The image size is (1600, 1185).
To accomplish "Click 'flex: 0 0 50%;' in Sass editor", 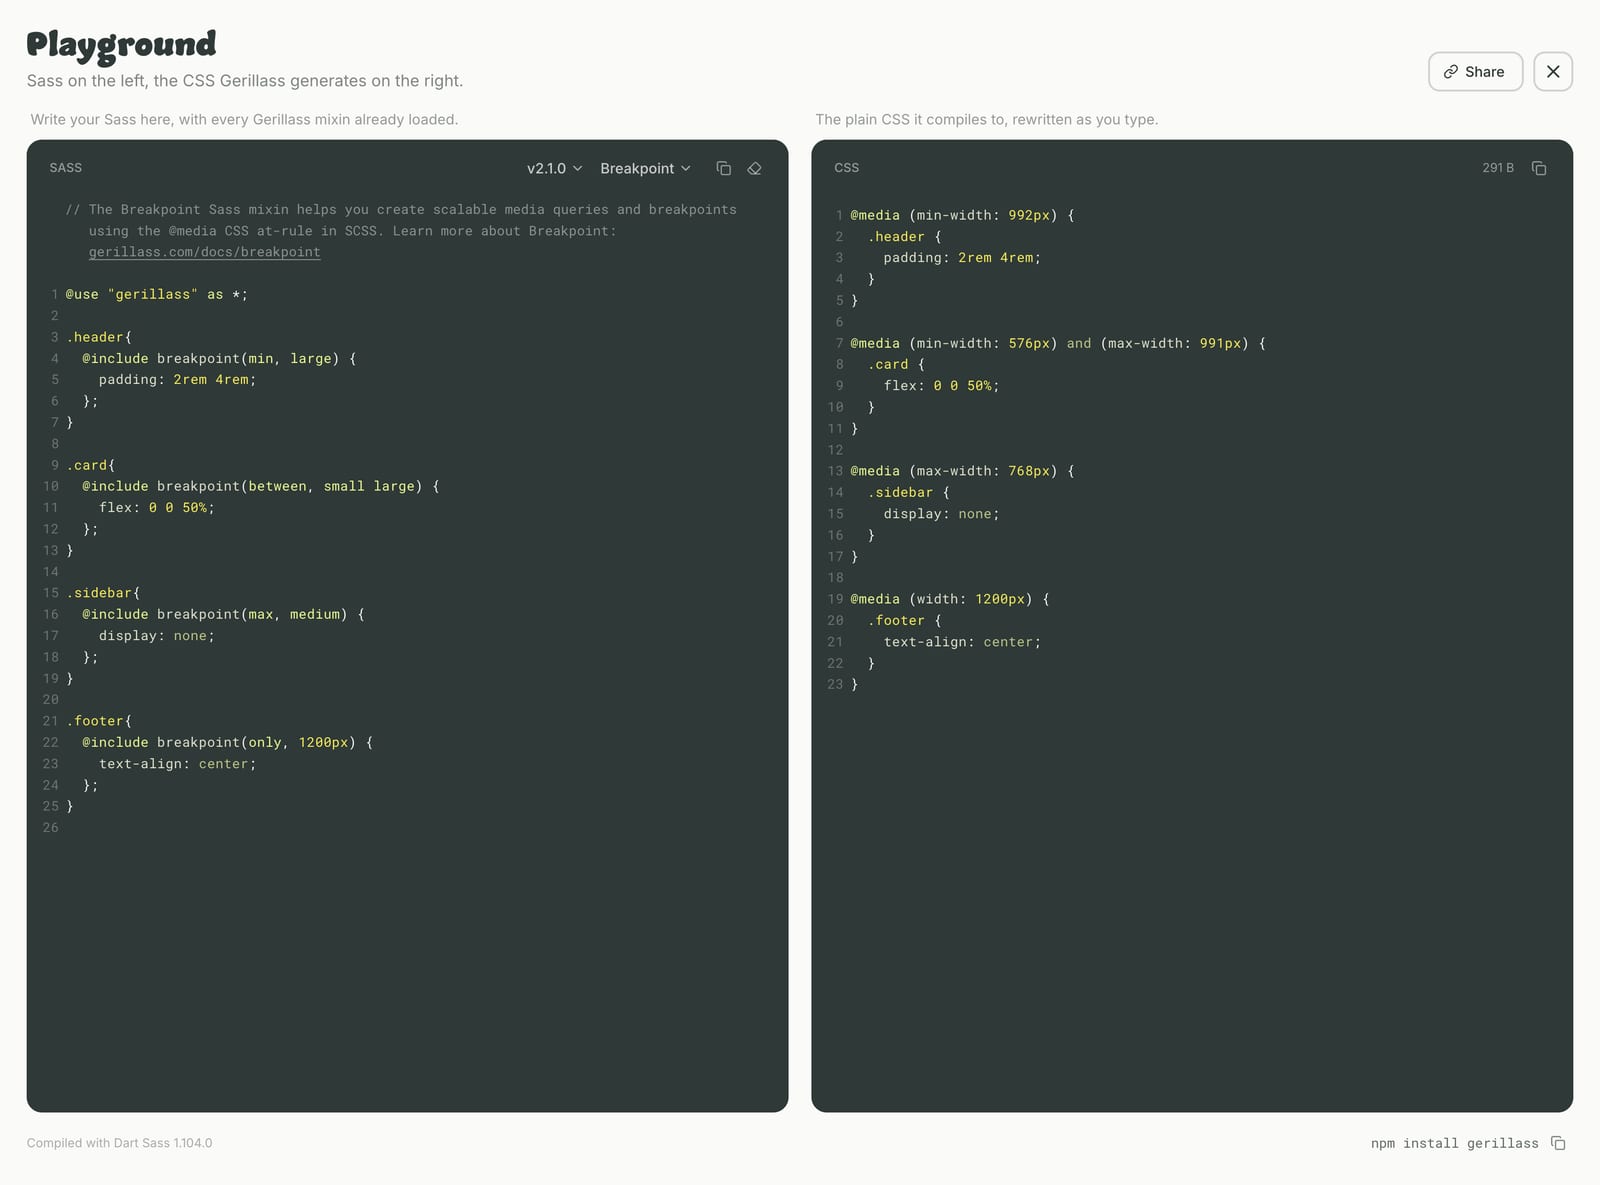I will pyautogui.click(x=157, y=508).
